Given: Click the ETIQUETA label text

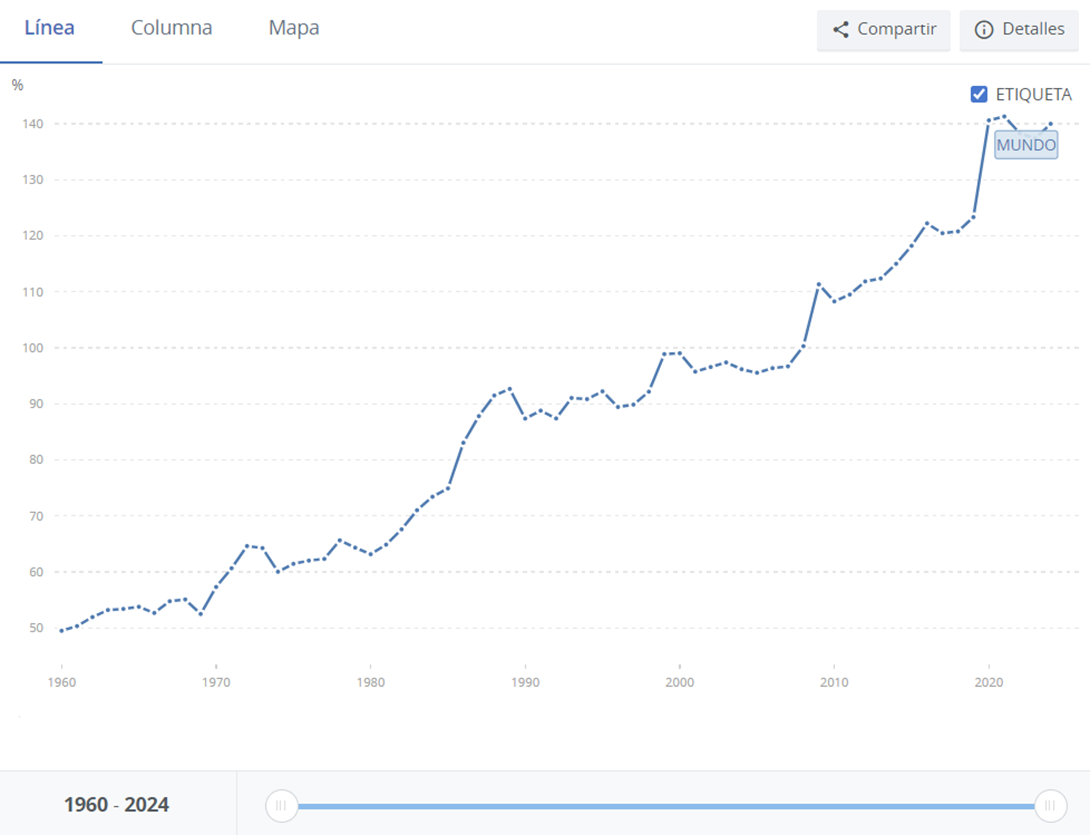Looking at the screenshot, I should (1033, 95).
